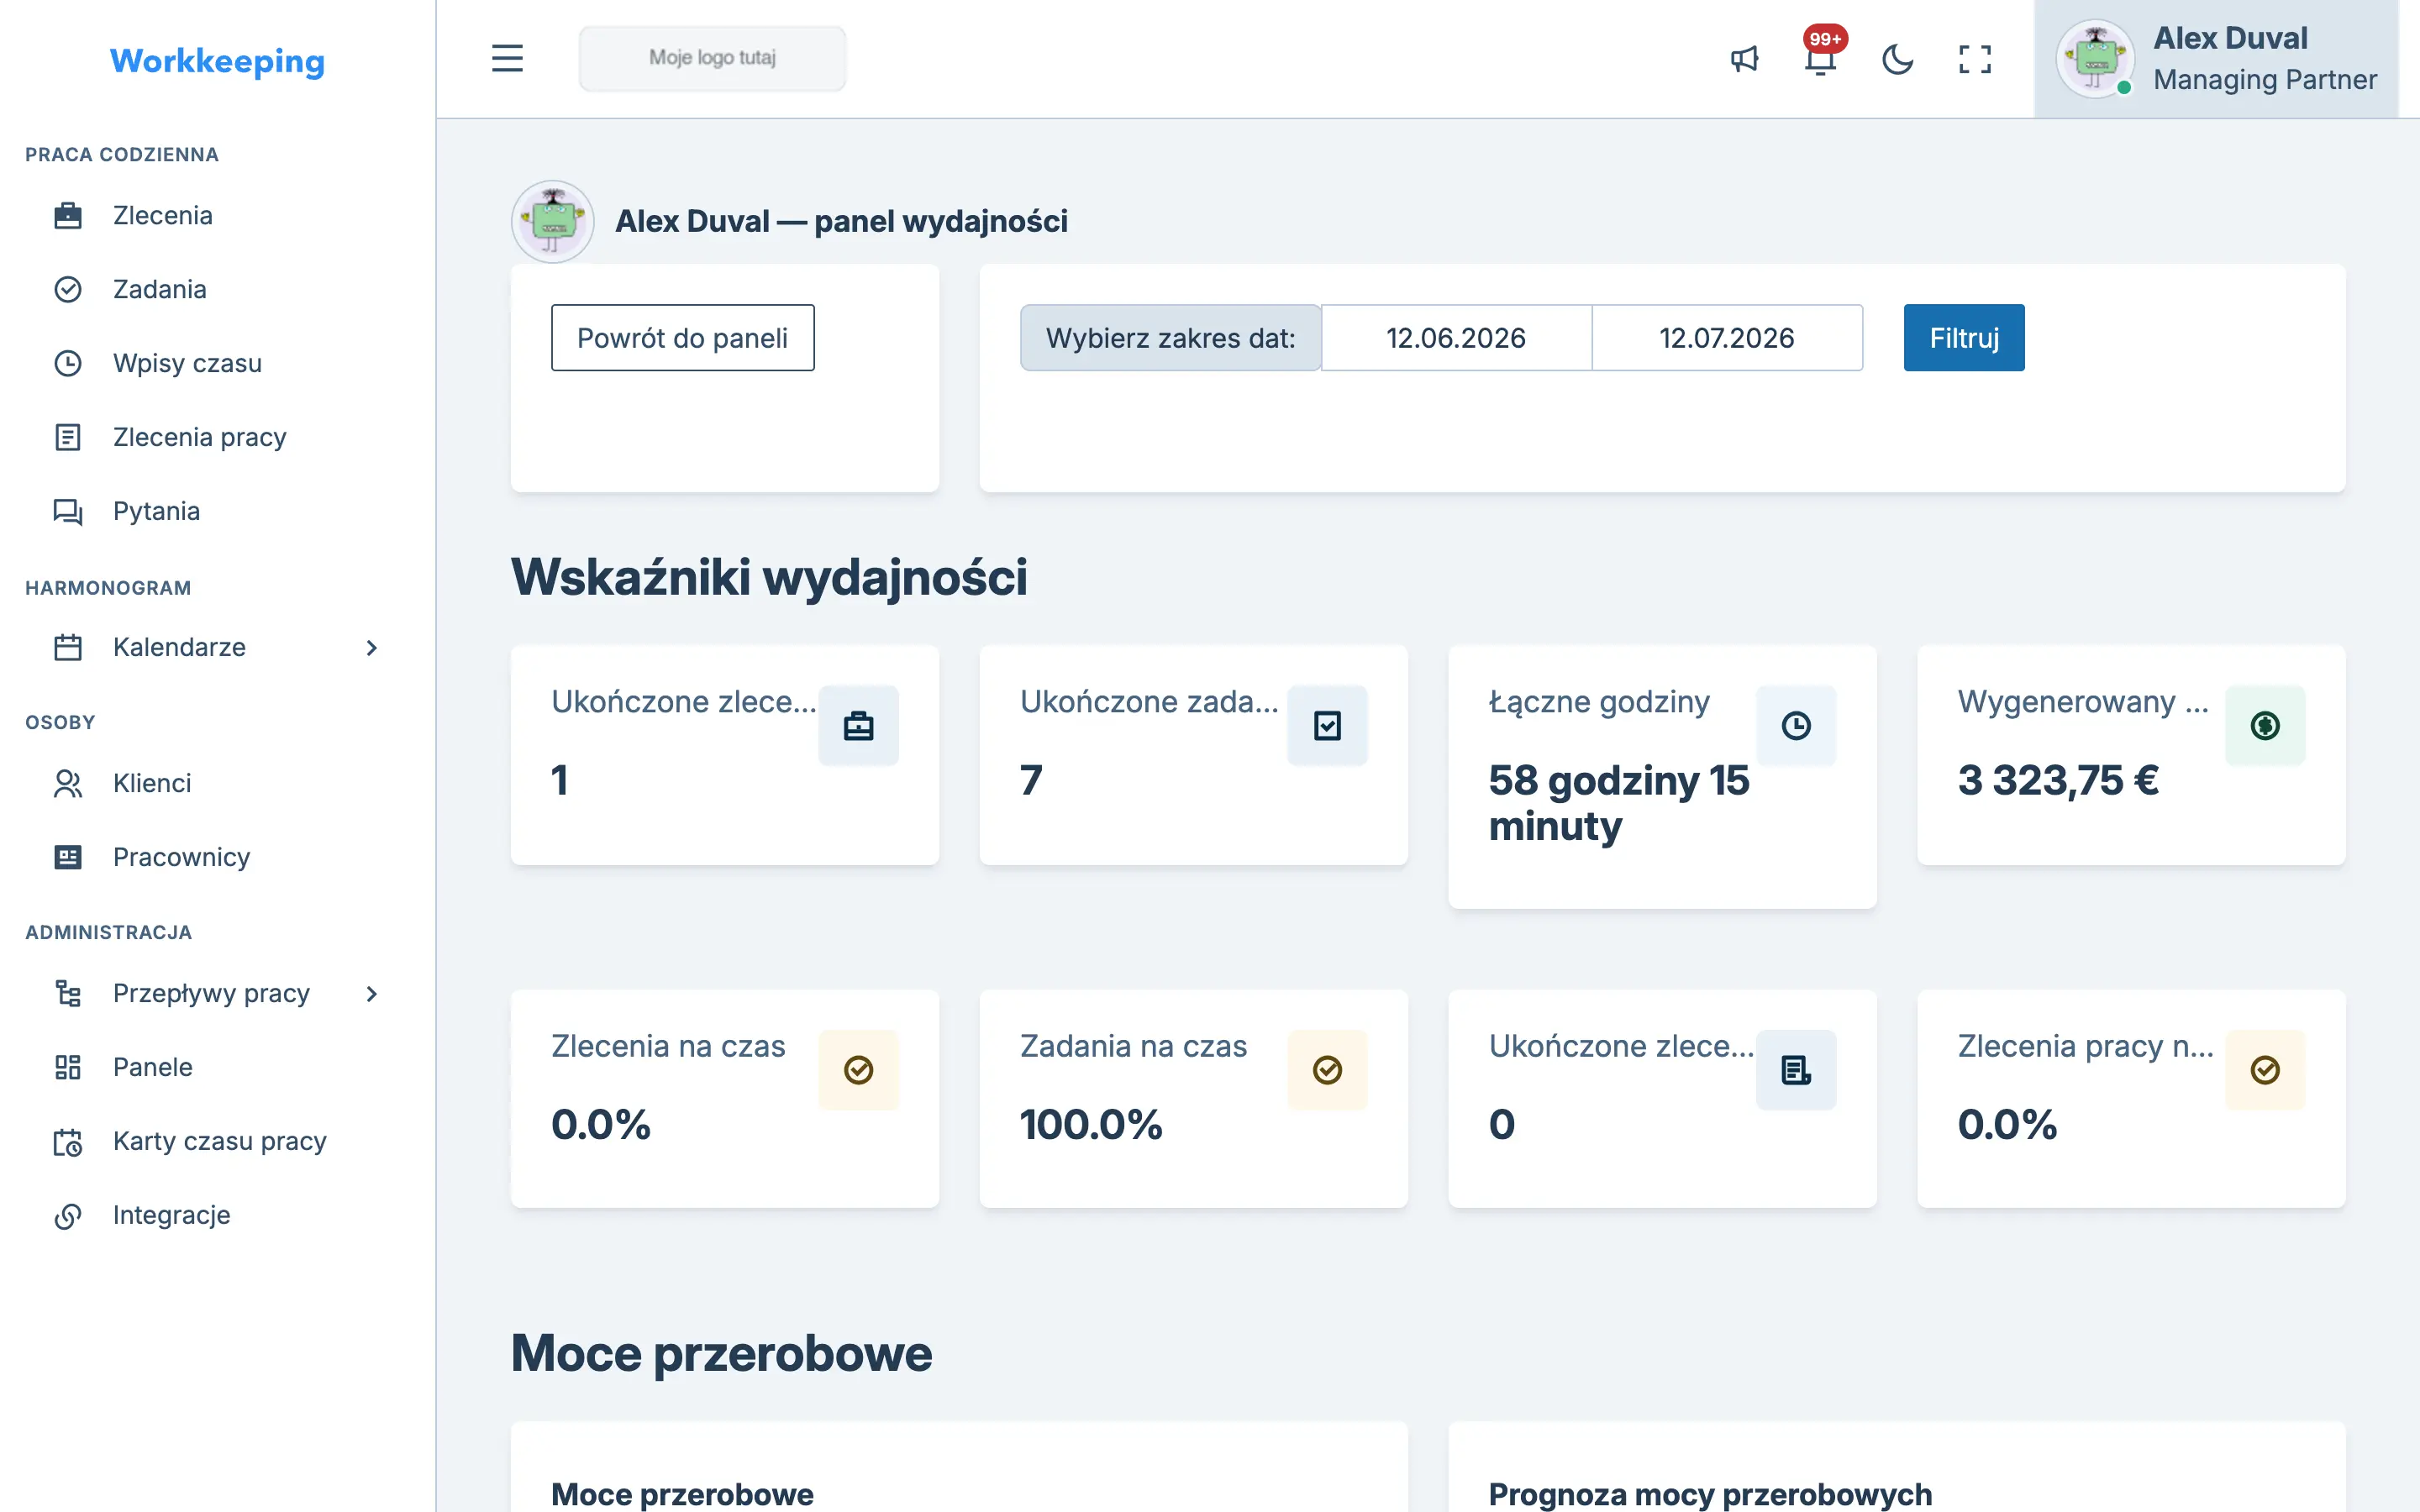
Task: Open Klienci page
Action: [151, 783]
